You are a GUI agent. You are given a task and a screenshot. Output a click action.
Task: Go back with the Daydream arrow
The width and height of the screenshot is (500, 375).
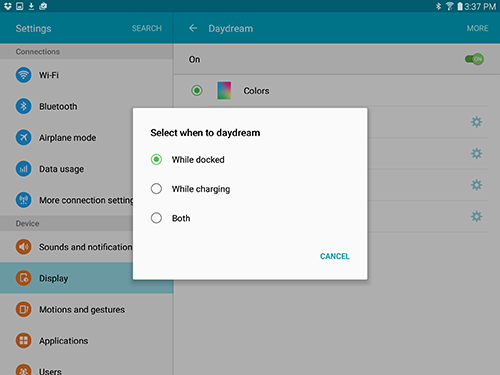tap(193, 28)
